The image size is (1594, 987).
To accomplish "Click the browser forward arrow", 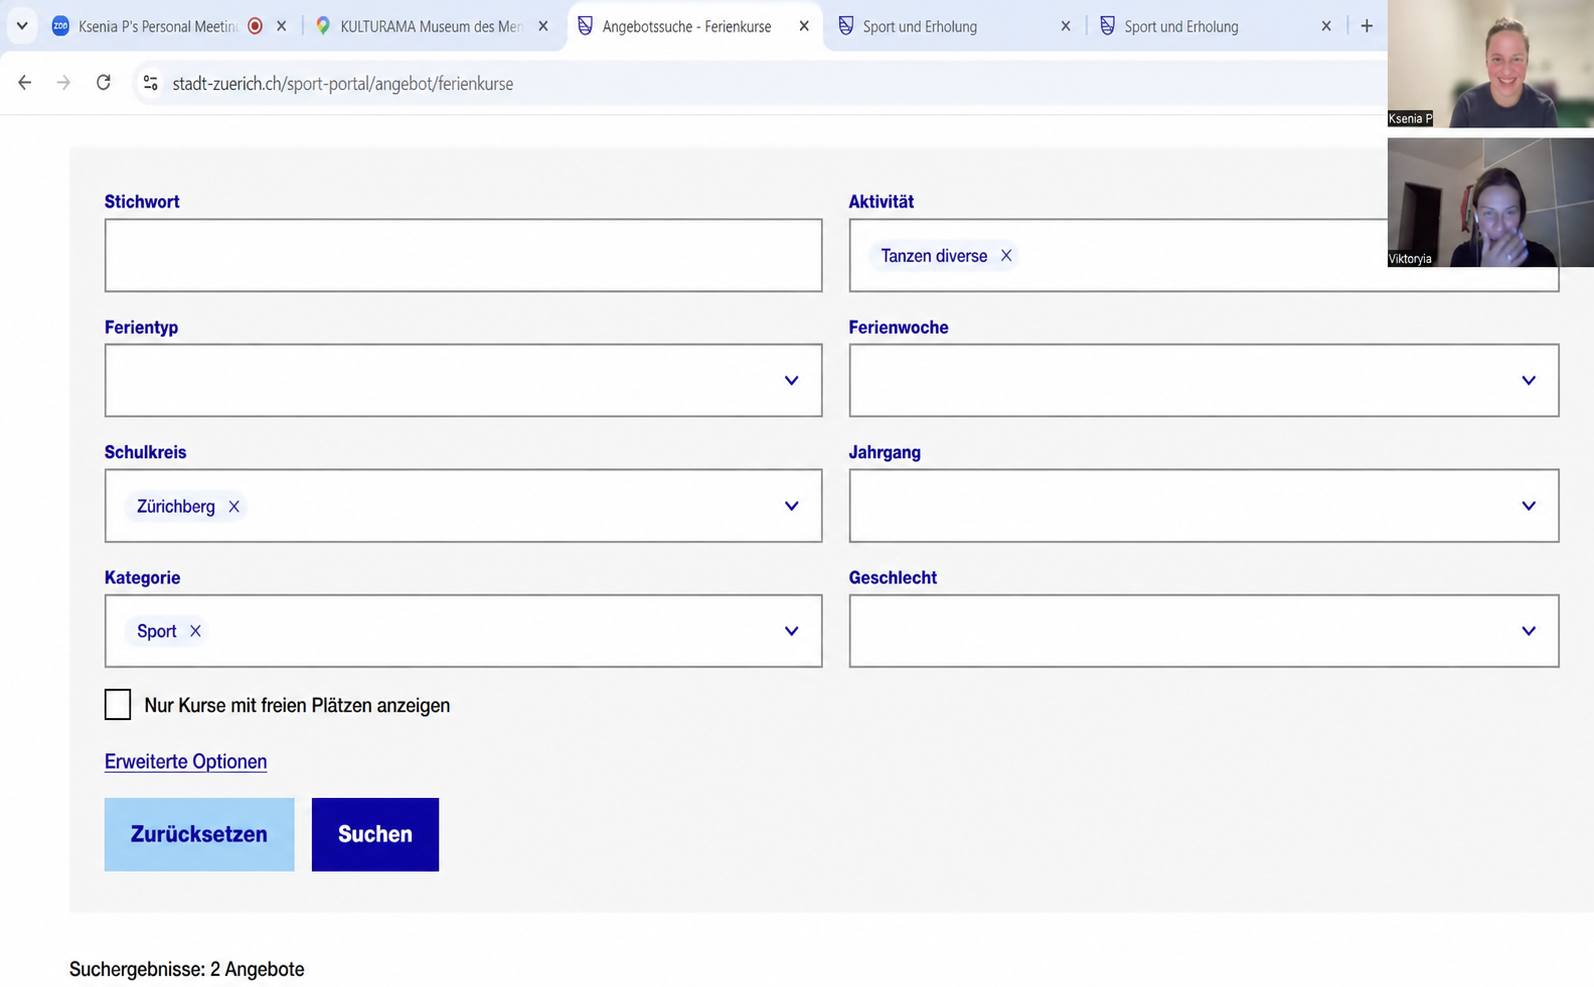I will click(64, 83).
